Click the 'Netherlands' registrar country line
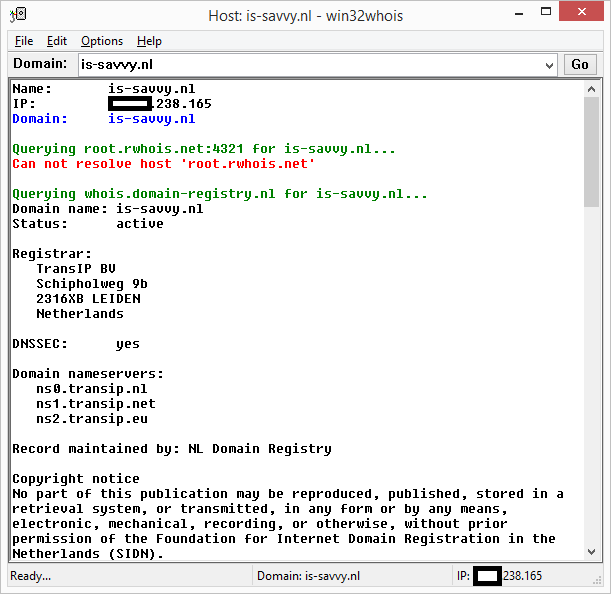 pos(80,314)
